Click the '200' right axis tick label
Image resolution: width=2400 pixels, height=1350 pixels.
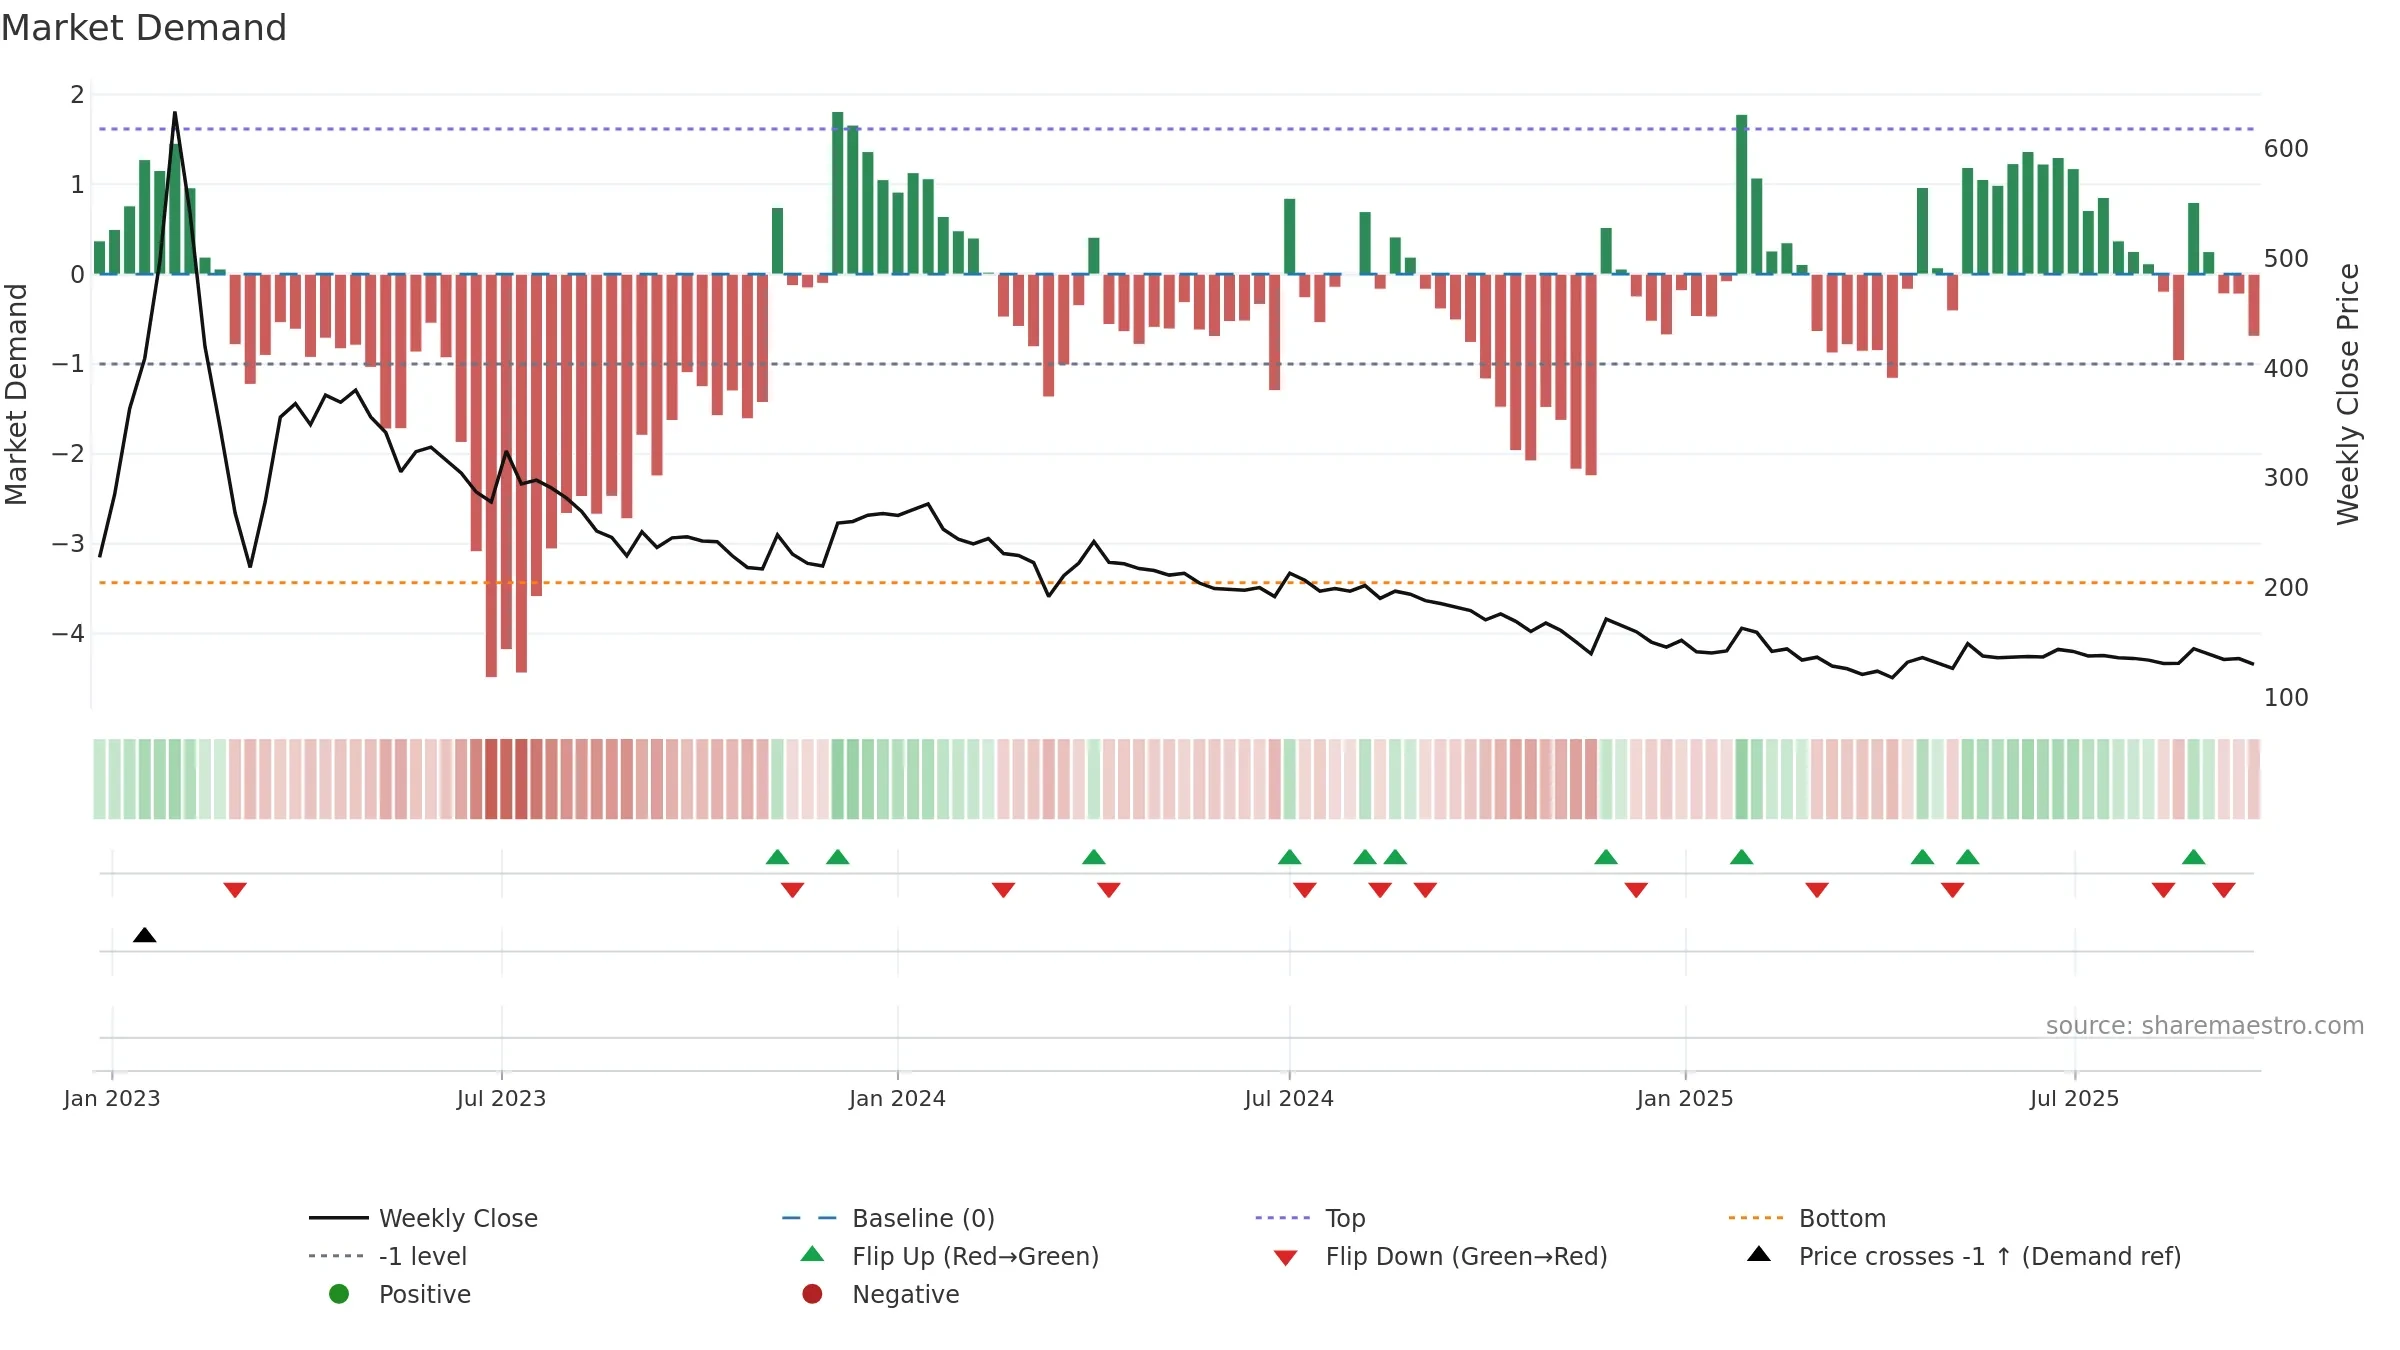2286,588
